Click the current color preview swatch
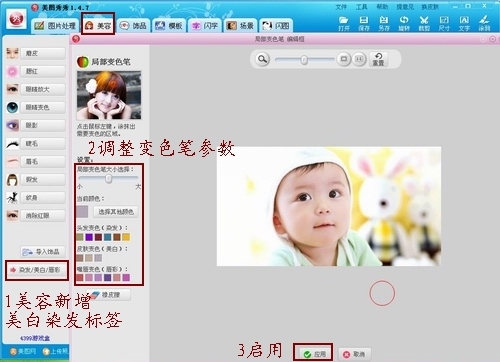Image resolution: width=500 pixels, height=362 pixels. (82, 212)
